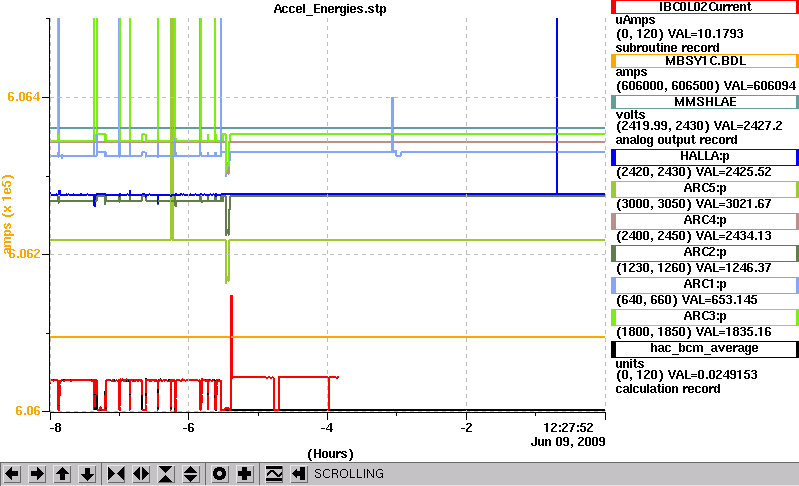This screenshot has height=486, width=799.
Task: Click the -8 x-axis tick label
Action: coord(55,427)
